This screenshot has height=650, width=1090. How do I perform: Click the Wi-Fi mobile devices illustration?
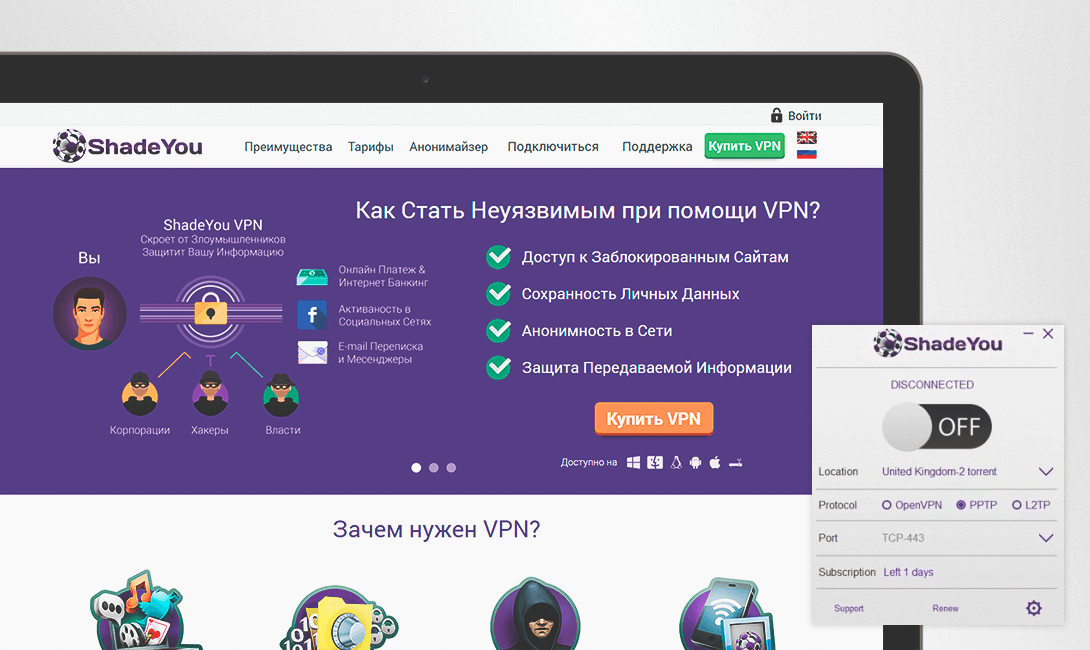coord(727,615)
